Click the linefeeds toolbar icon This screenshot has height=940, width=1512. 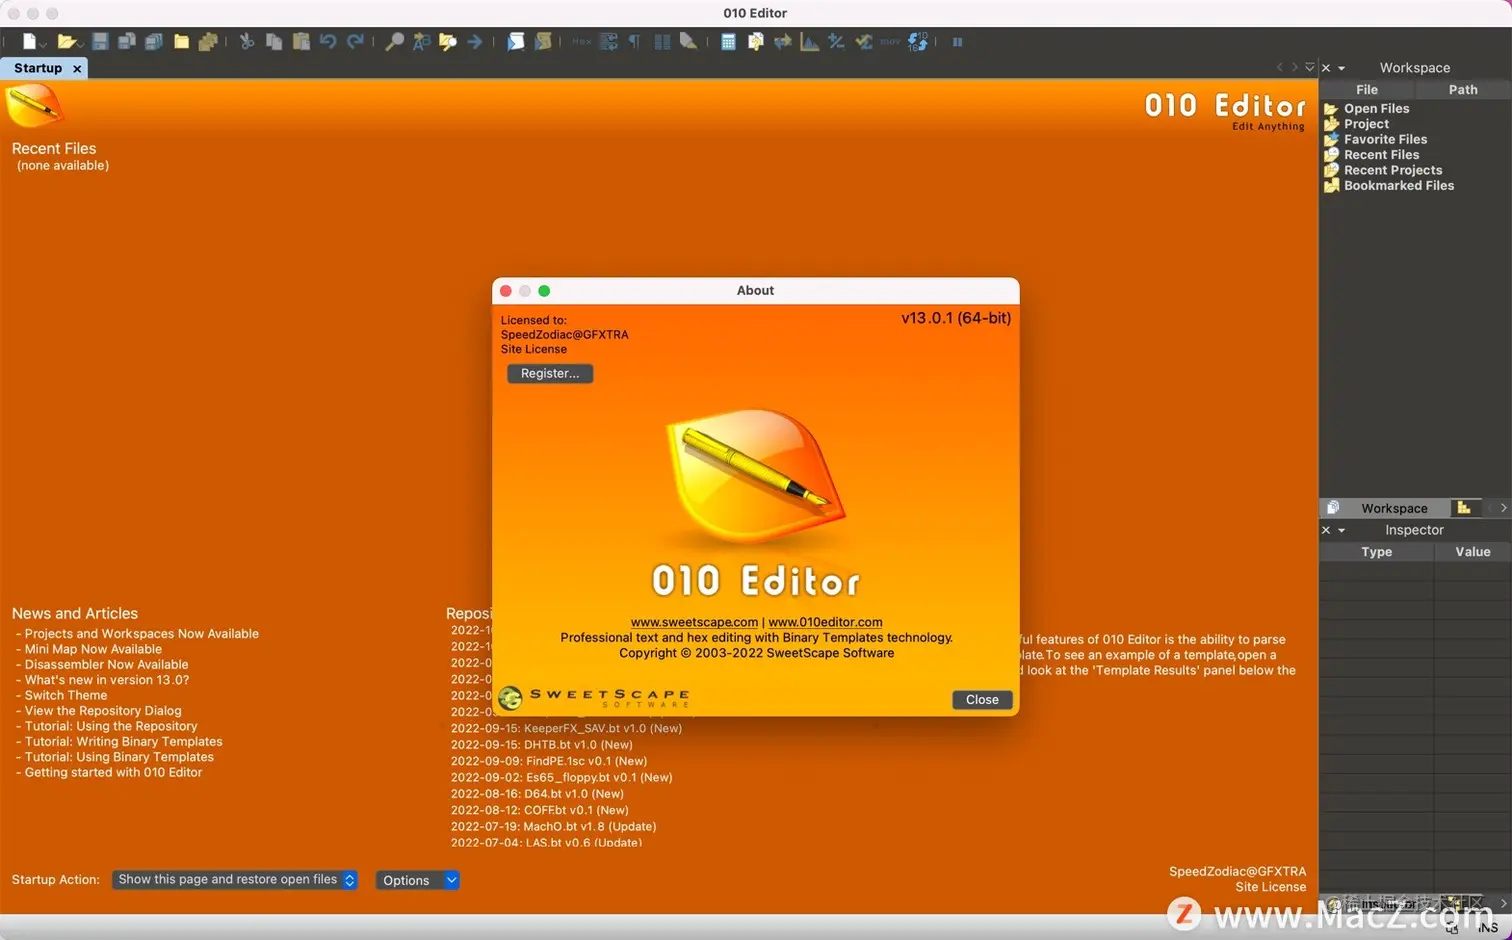608,42
